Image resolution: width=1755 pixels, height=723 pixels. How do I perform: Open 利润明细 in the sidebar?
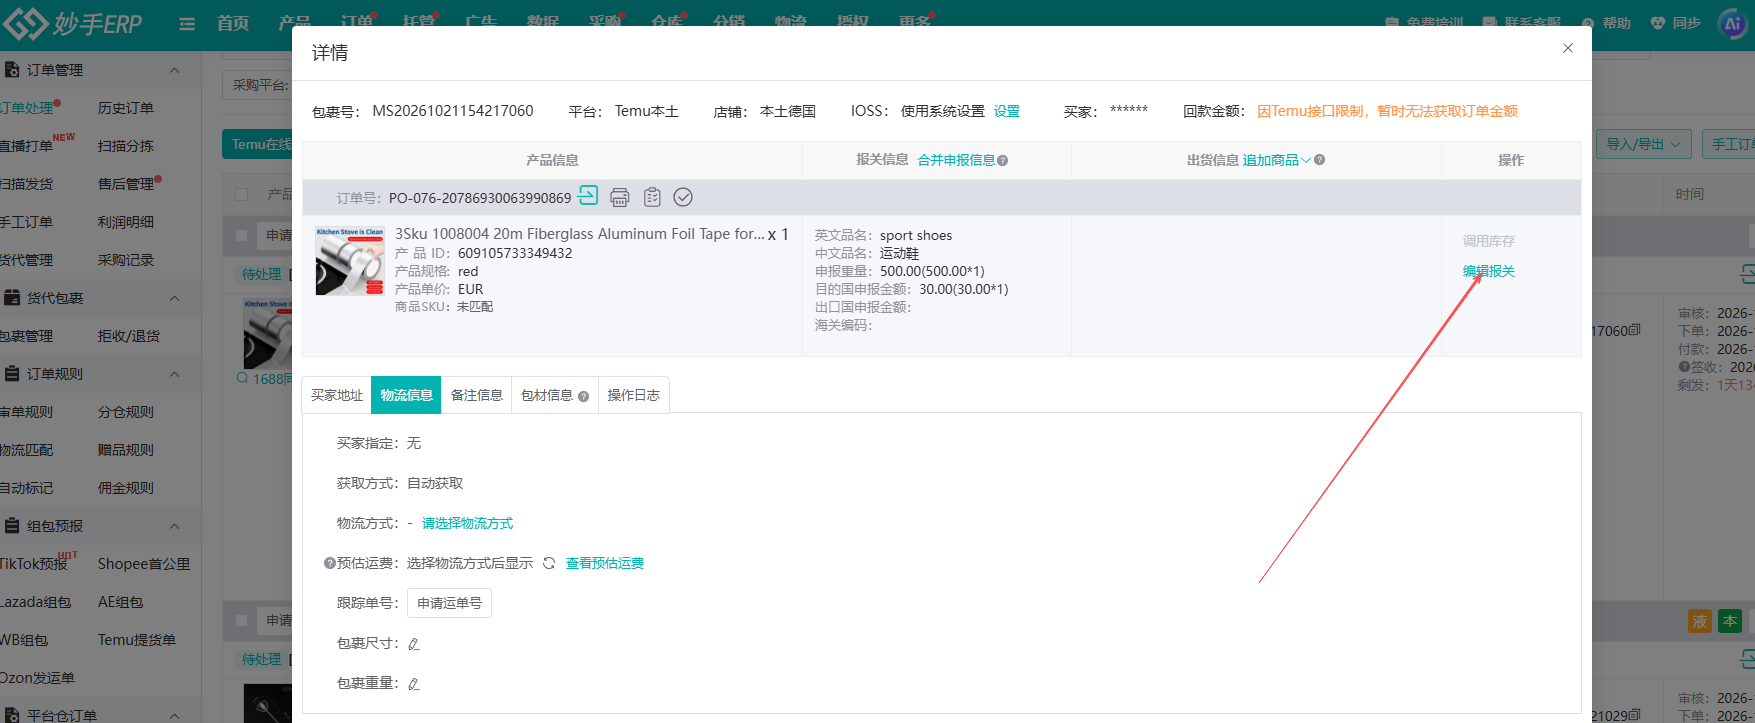(126, 222)
